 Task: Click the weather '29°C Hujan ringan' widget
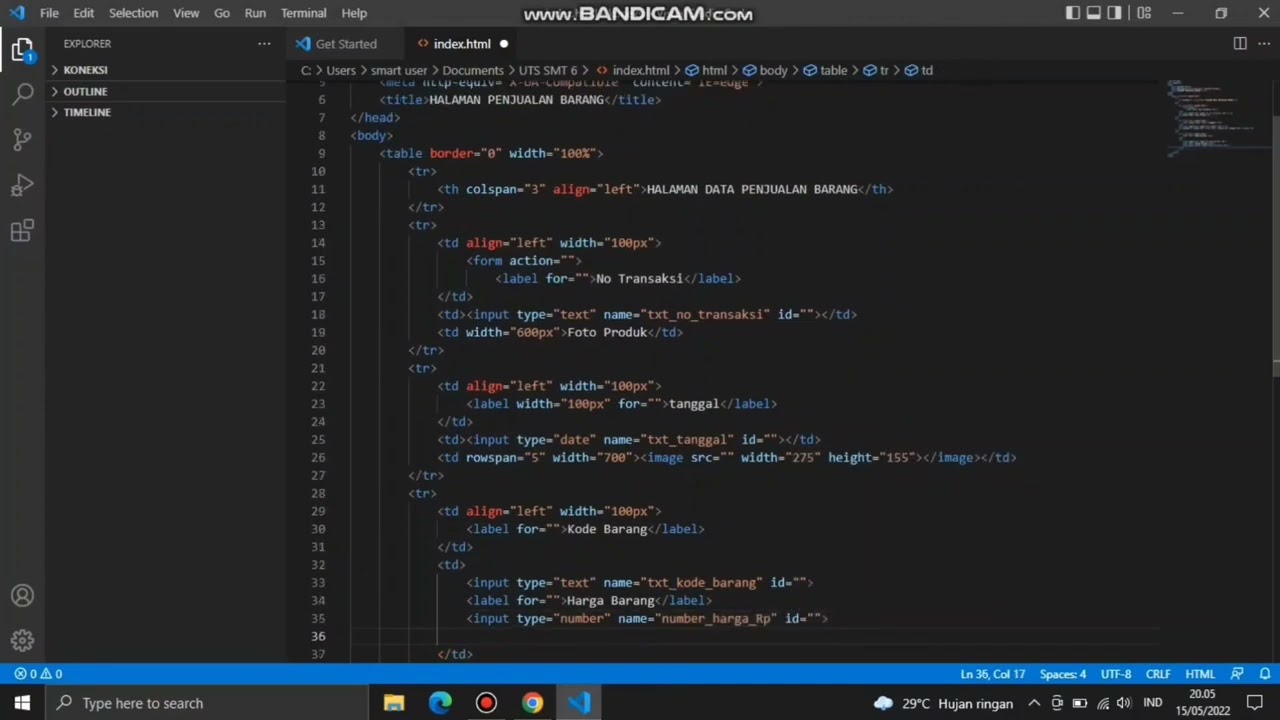[945, 703]
